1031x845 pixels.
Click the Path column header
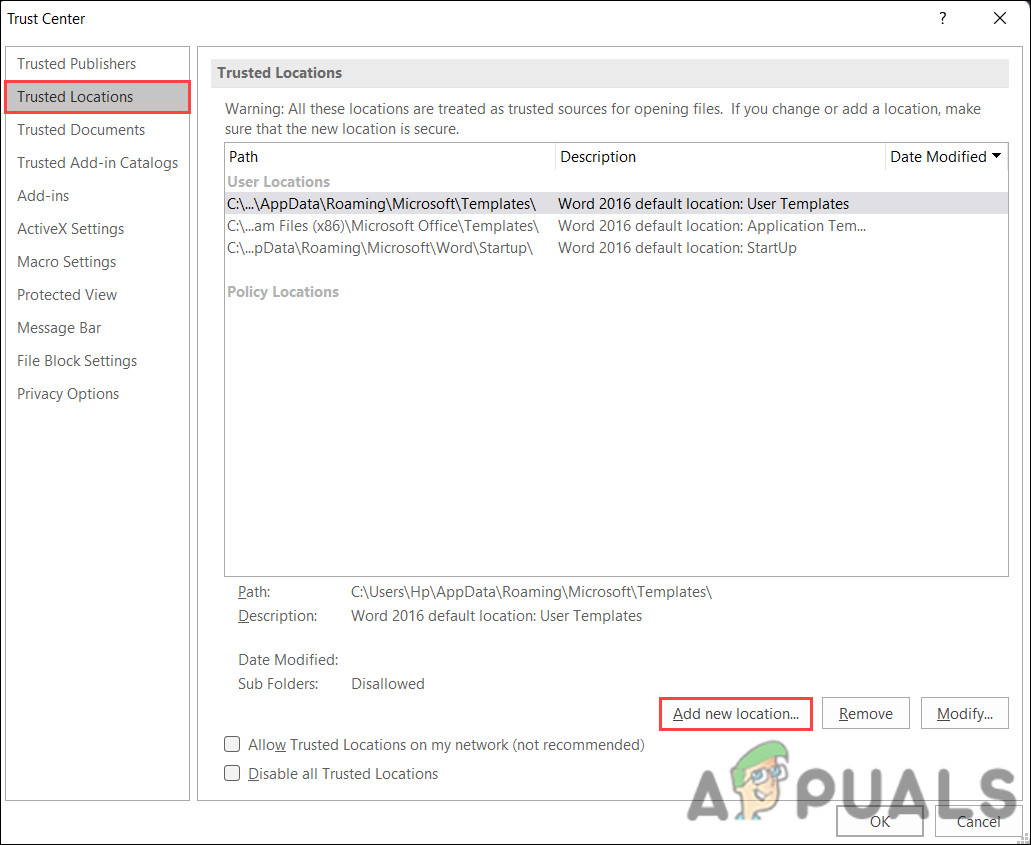click(x=390, y=157)
